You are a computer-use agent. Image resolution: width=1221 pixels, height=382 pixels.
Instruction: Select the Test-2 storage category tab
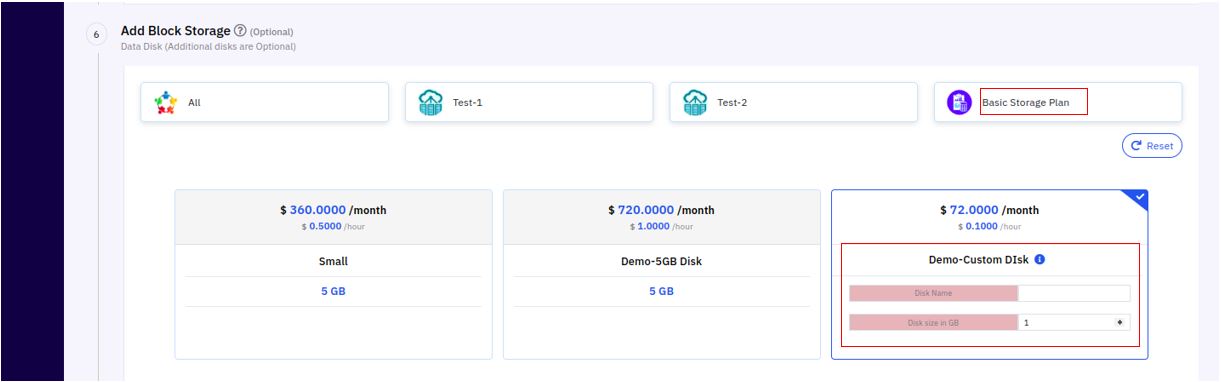[793, 102]
